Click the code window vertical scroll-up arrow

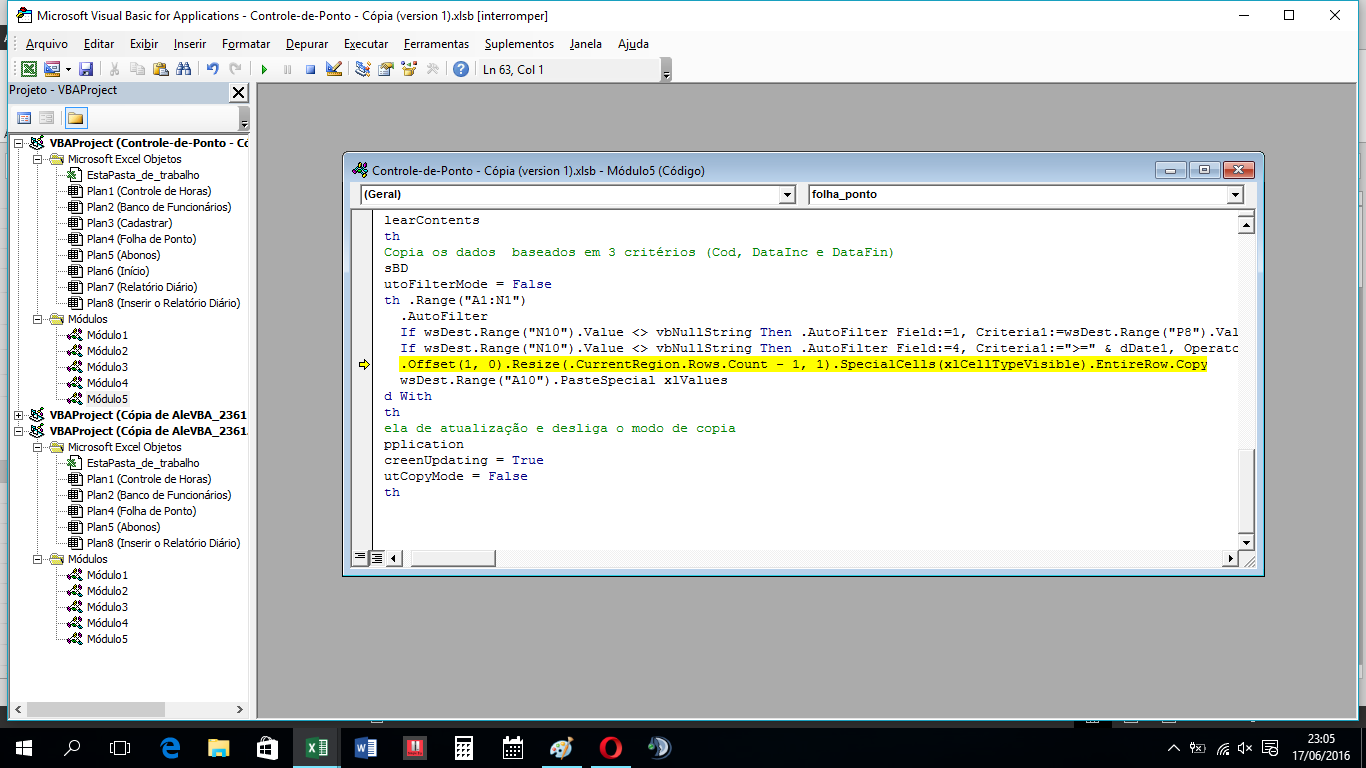(1246, 225)
